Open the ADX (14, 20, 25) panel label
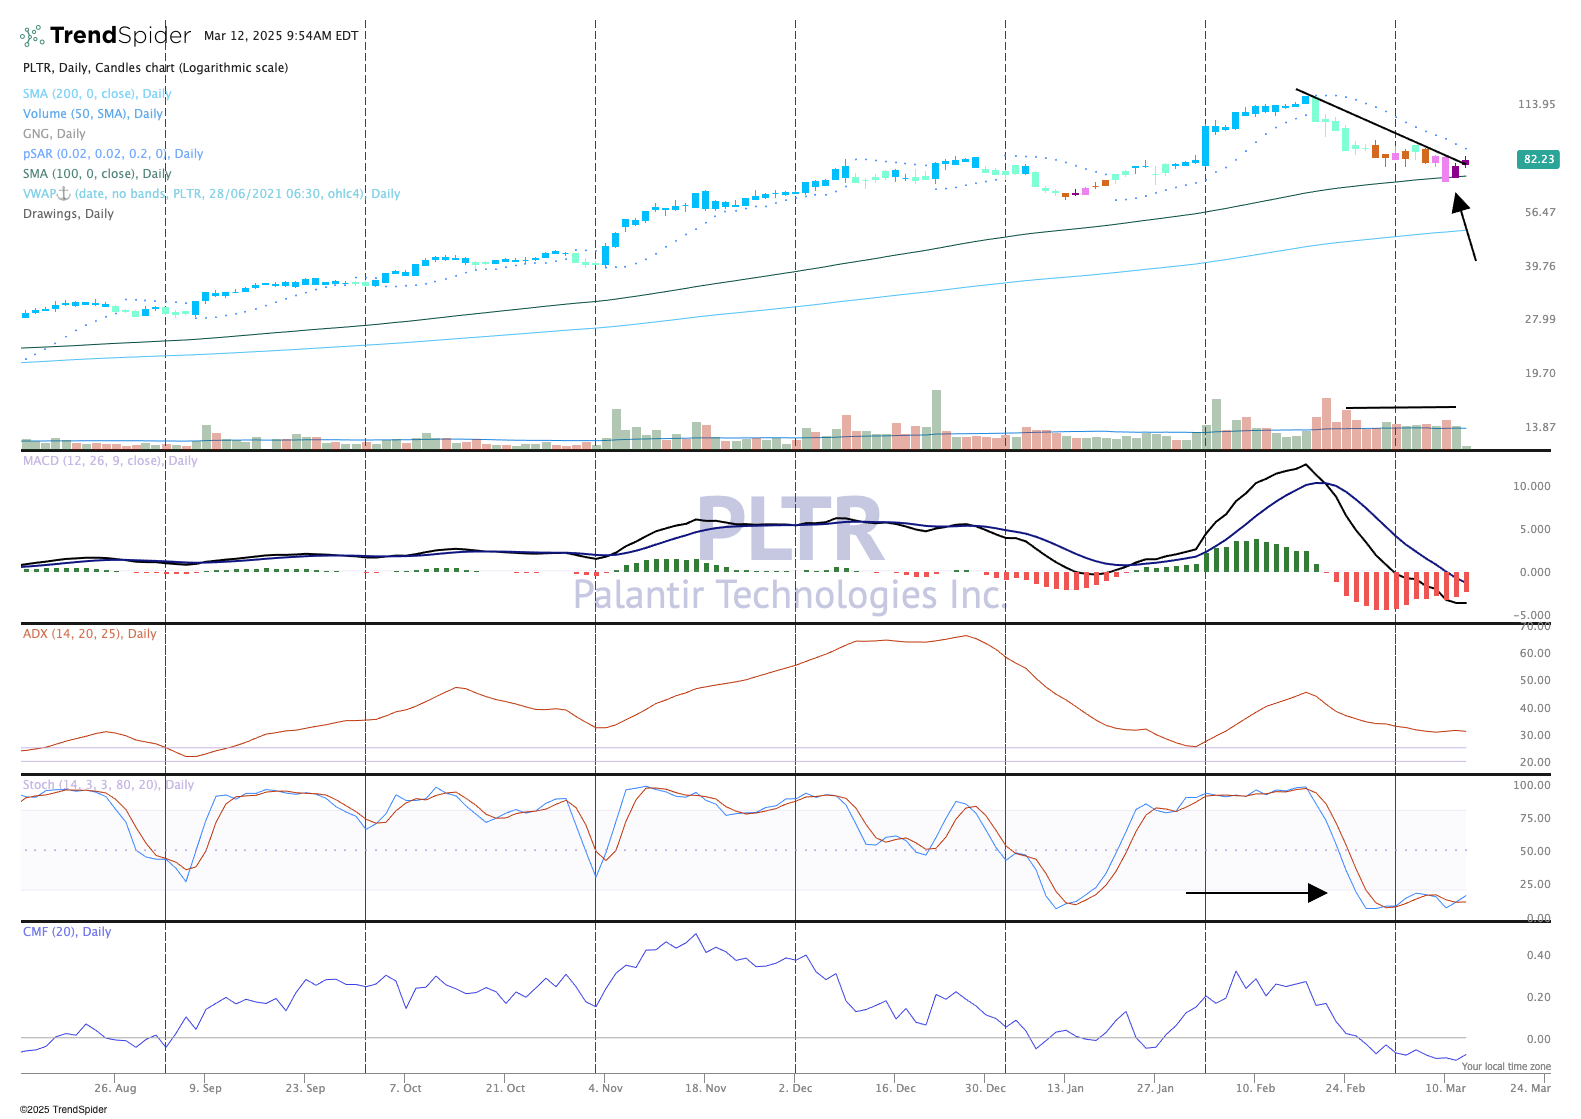 89,634
